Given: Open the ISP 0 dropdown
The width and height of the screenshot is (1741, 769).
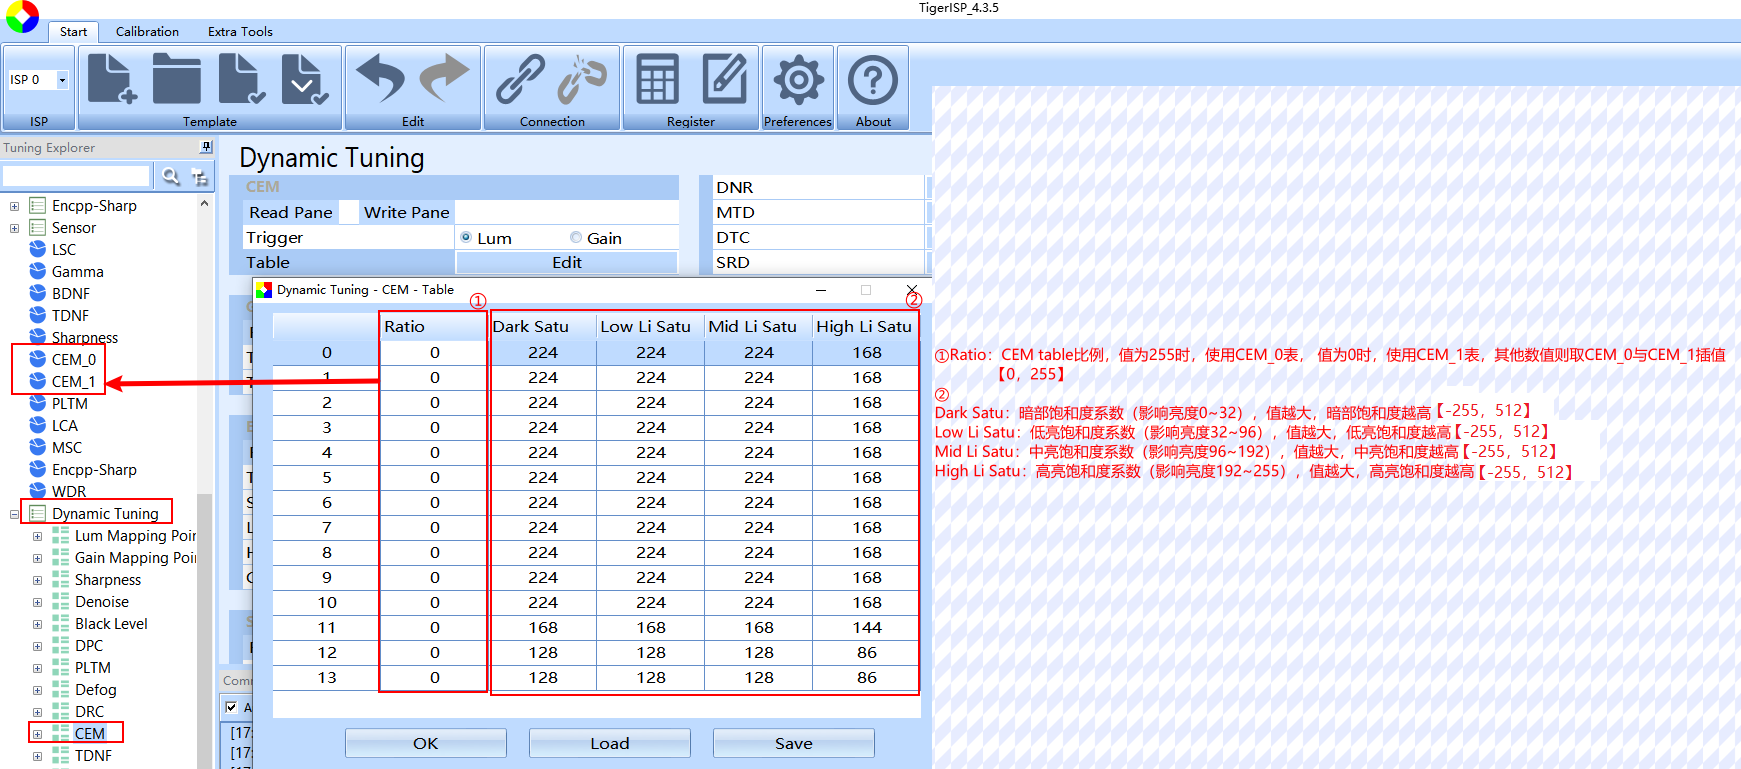Looking at the screenshot, I should click(62, 79).
